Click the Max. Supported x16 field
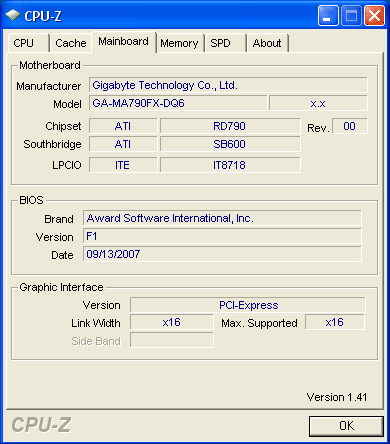Viewport: 390px width, 444px height. (x=335, y=322)
